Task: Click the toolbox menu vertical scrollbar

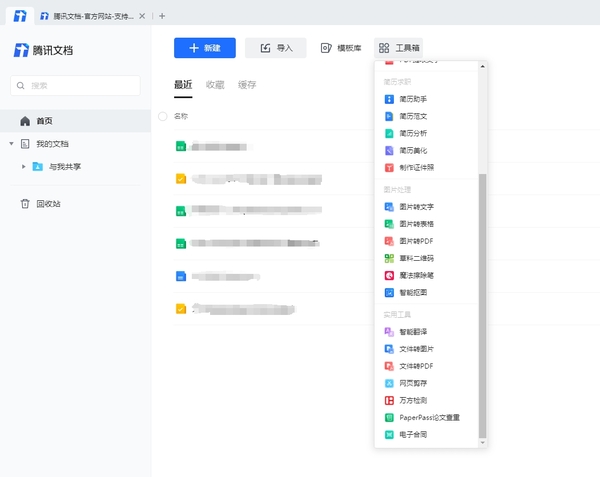Action: 483,300
